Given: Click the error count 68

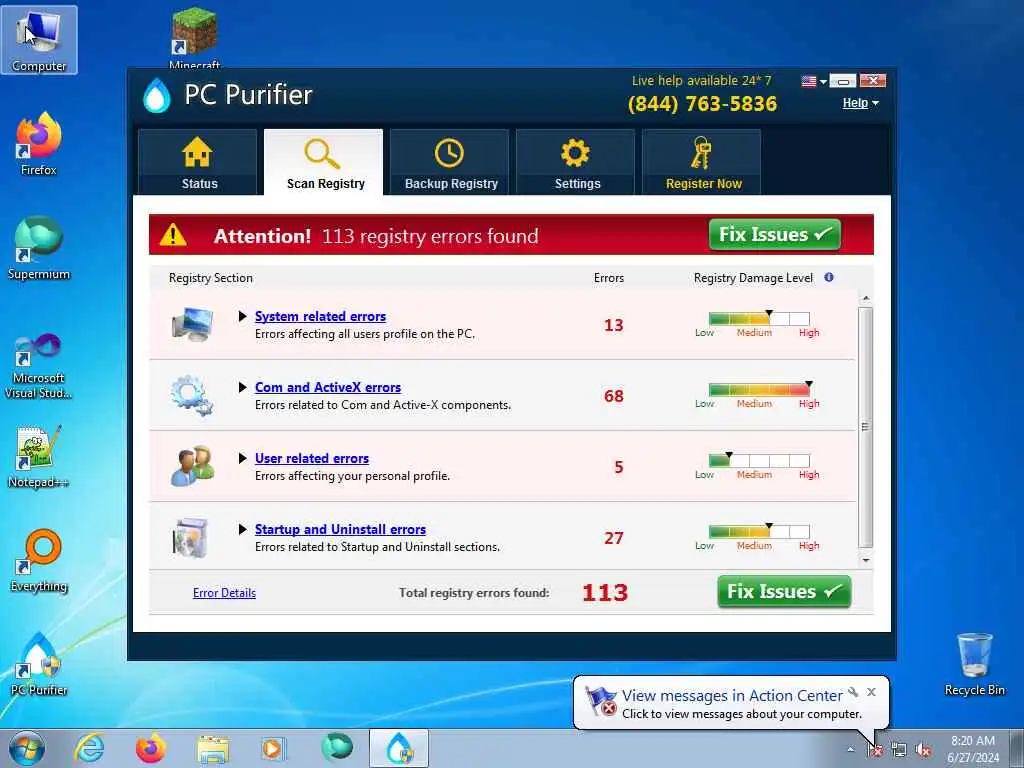Looking at the screenshot, I should tap(613, 396).
